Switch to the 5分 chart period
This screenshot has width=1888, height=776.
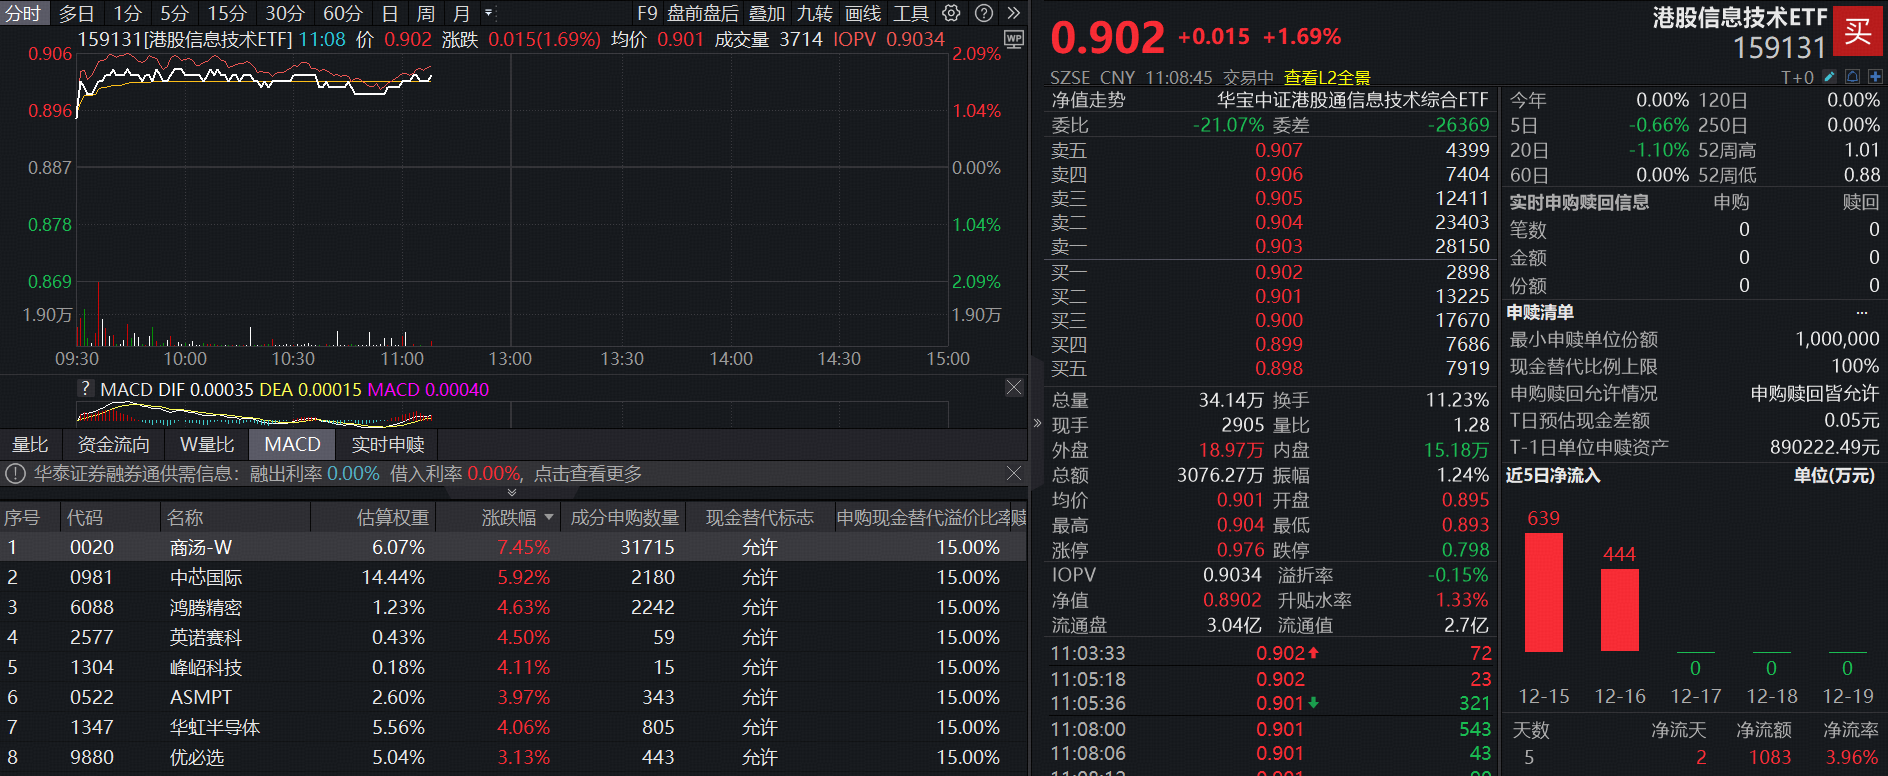[174, 13]
